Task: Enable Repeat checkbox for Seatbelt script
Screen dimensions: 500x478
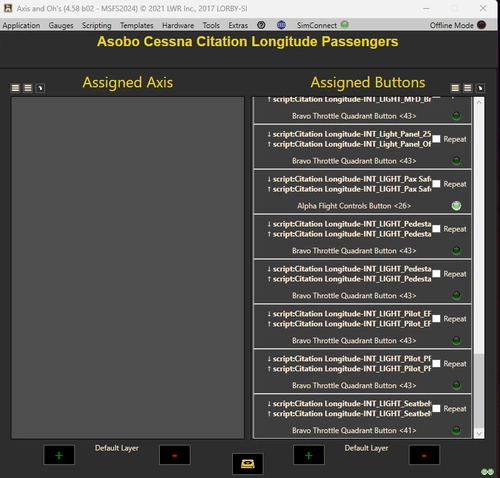Action: (x=436, y=409)
